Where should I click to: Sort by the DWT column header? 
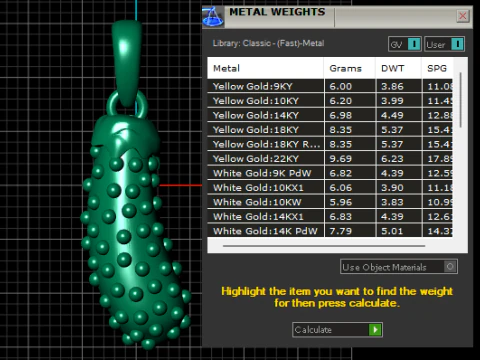[x=399, y=68]
